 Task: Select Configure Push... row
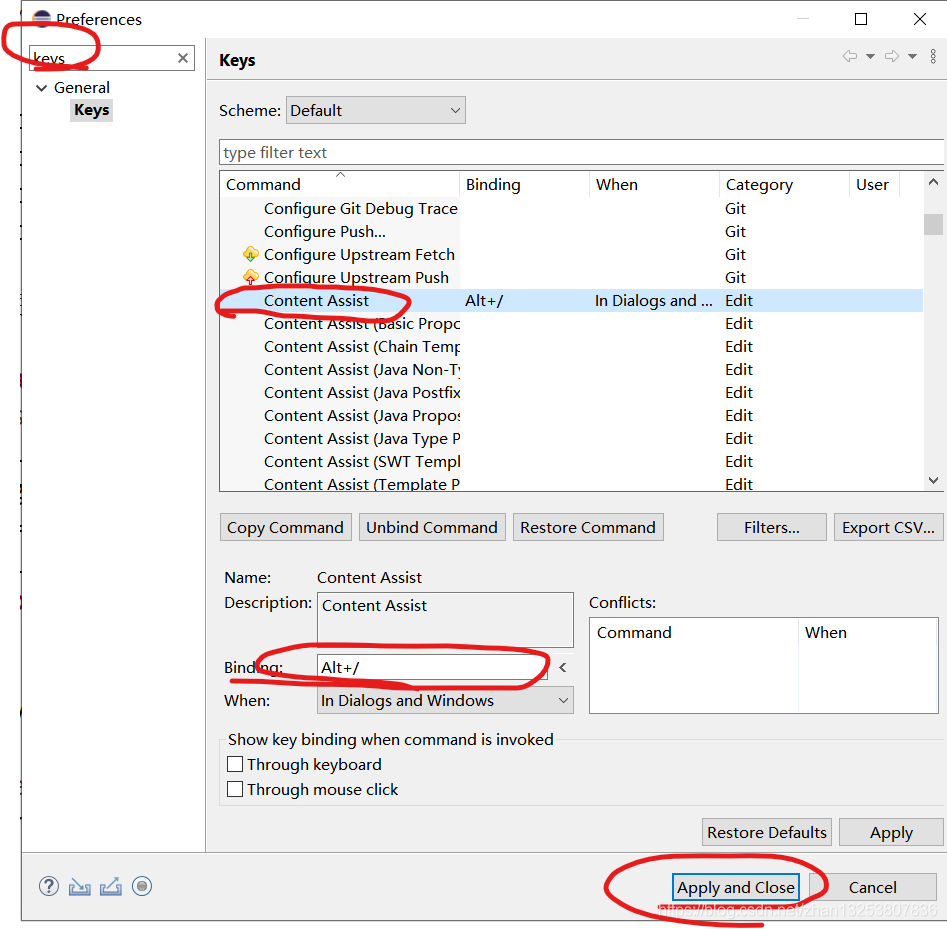571,232
